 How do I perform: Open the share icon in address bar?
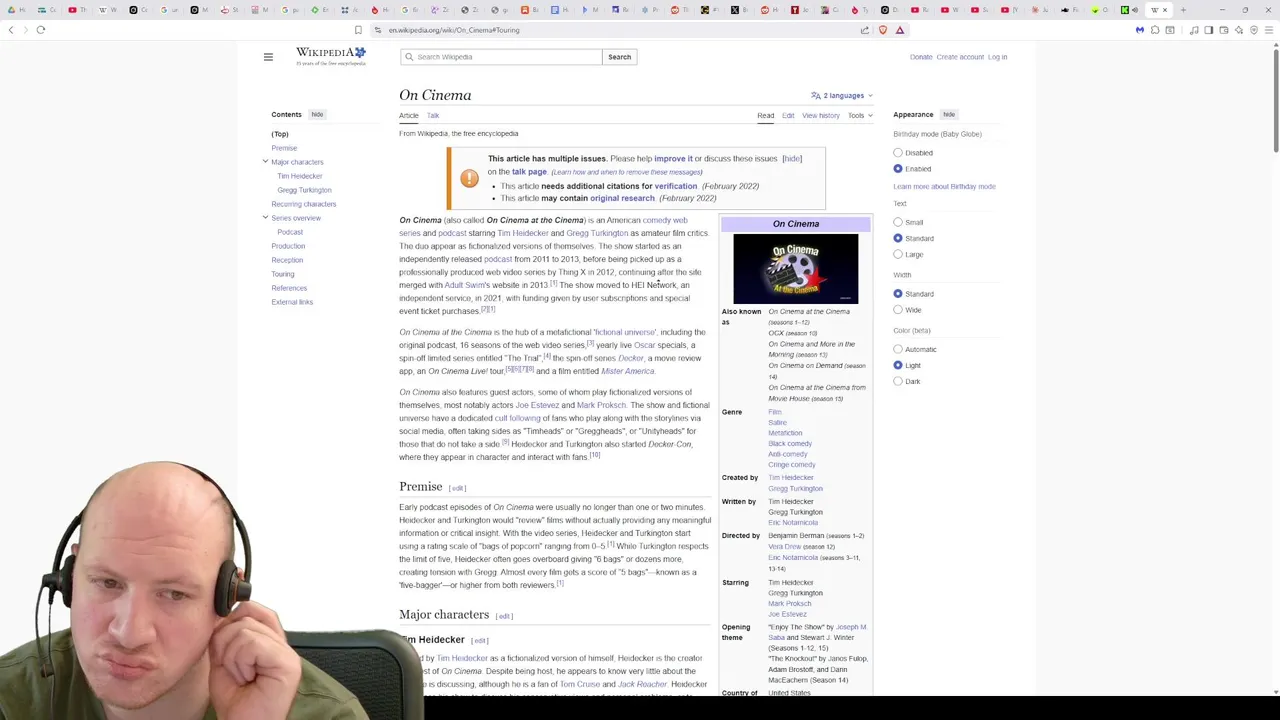pyautogui.click(x=864, y=30)
